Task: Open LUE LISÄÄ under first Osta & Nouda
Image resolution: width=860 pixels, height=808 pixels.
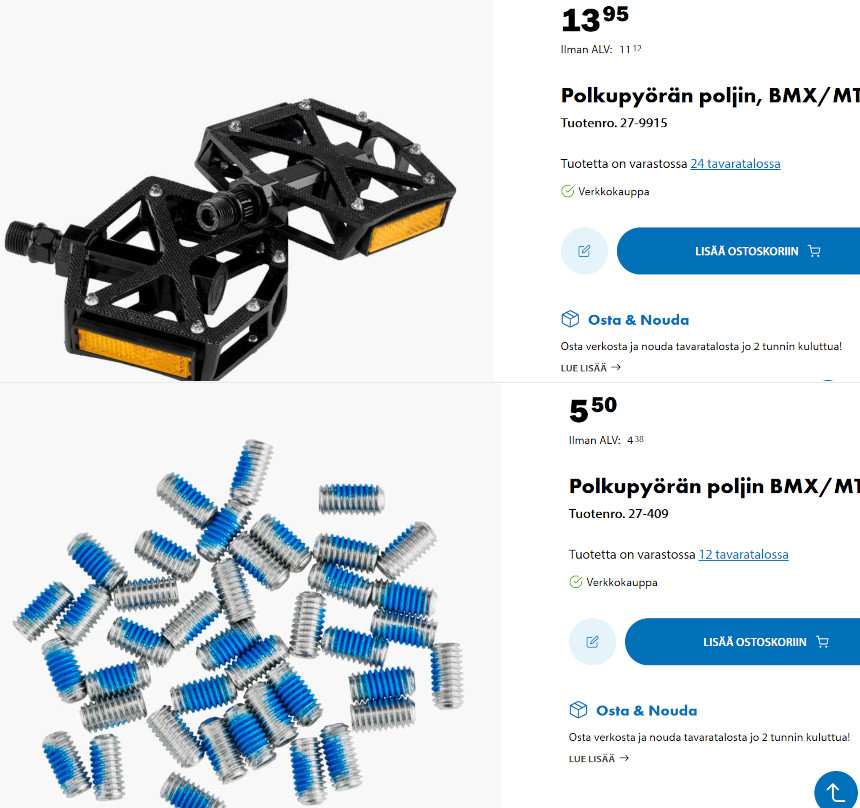Action: click(590, 368)
